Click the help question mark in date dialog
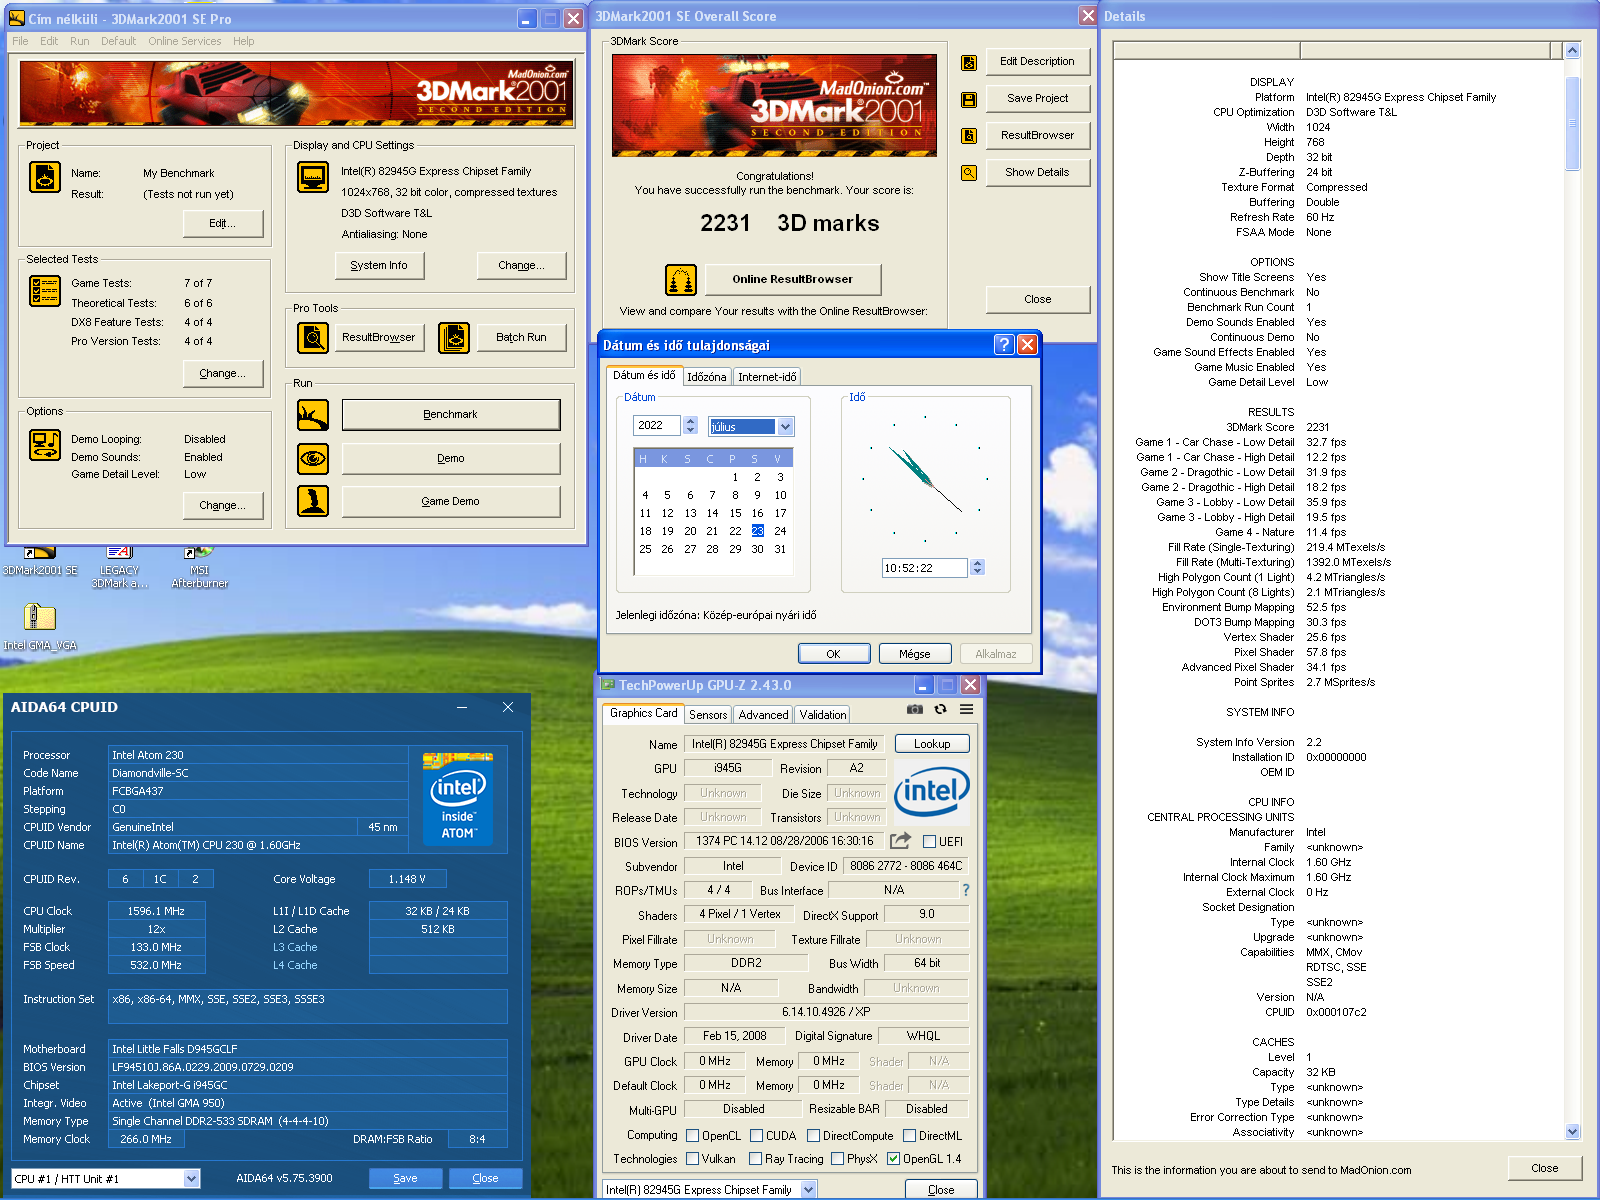Image resolution: width=1600 pixels, height=1200 pixels. [1005, 345]
